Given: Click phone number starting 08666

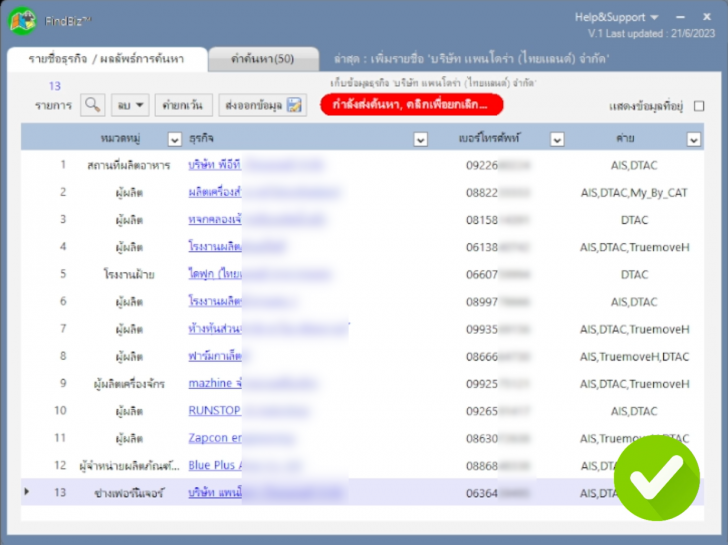Looking at the screenshot, I should click(498, 357).
